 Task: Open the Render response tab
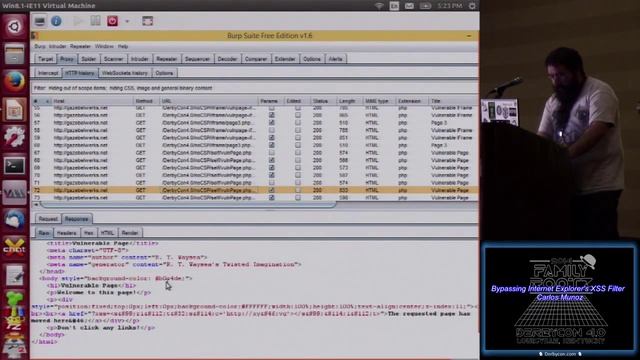pos(130,233)
